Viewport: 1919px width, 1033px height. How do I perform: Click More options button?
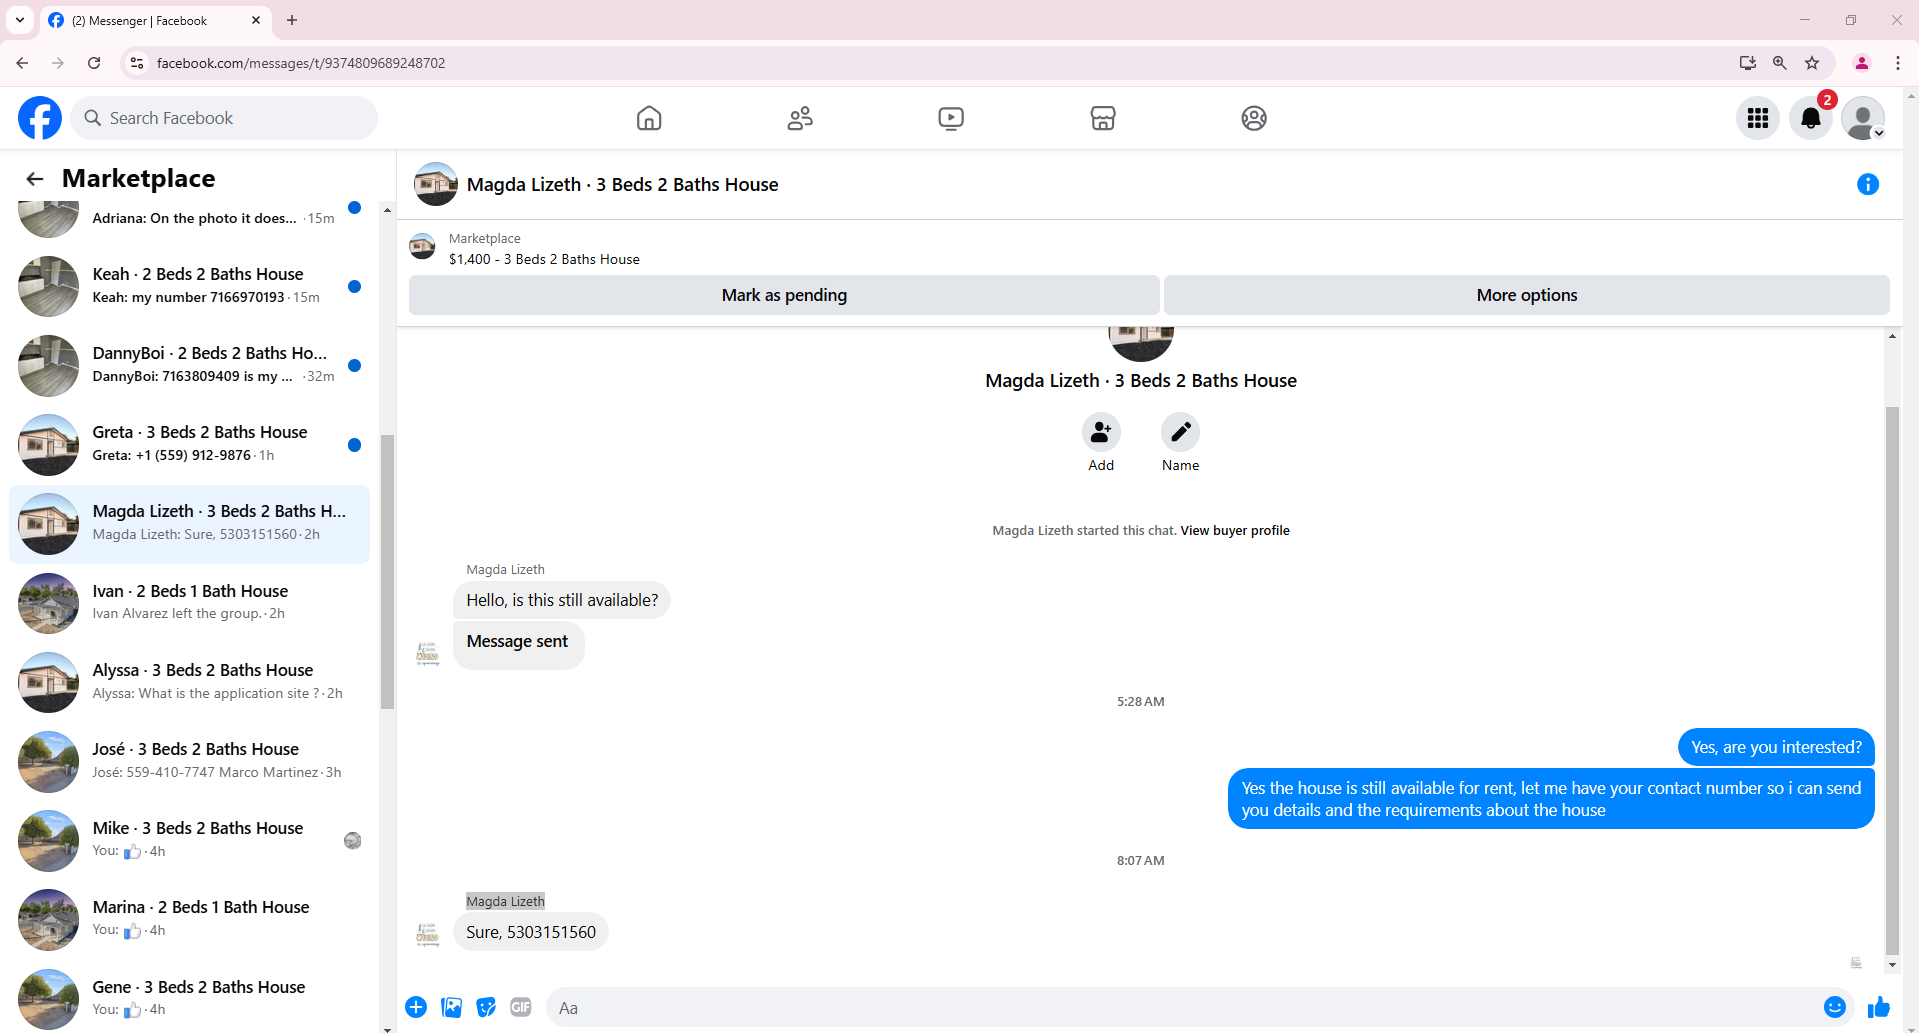point(1527,295)
